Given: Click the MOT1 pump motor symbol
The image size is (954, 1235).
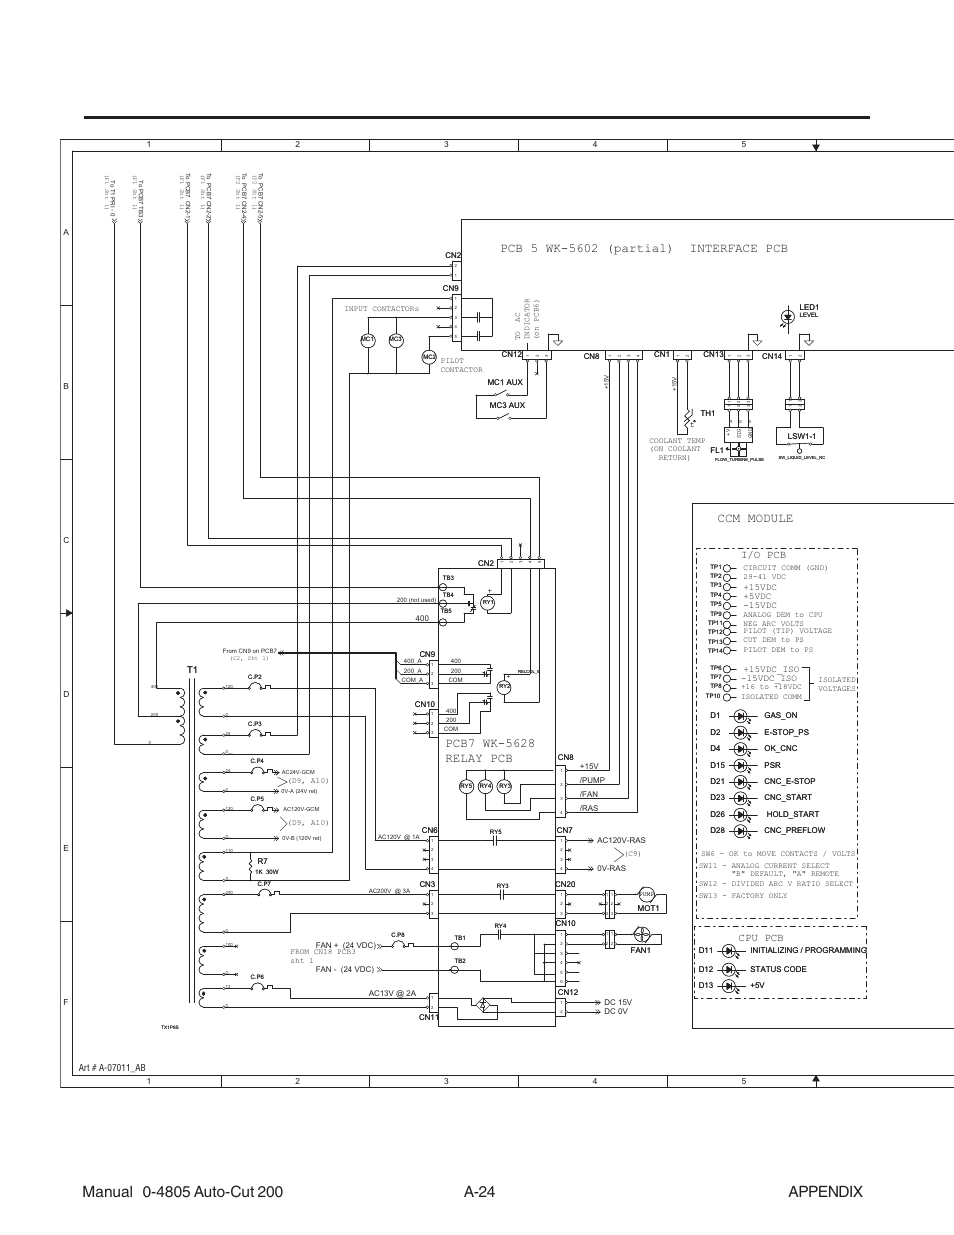Looking at the screenshot, I should (x=646, y=894).
